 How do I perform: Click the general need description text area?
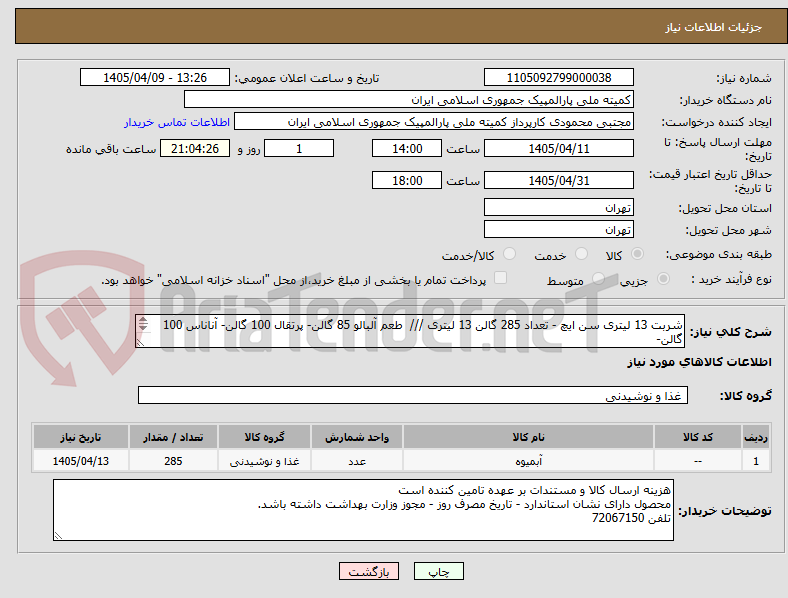pos(410,331)
